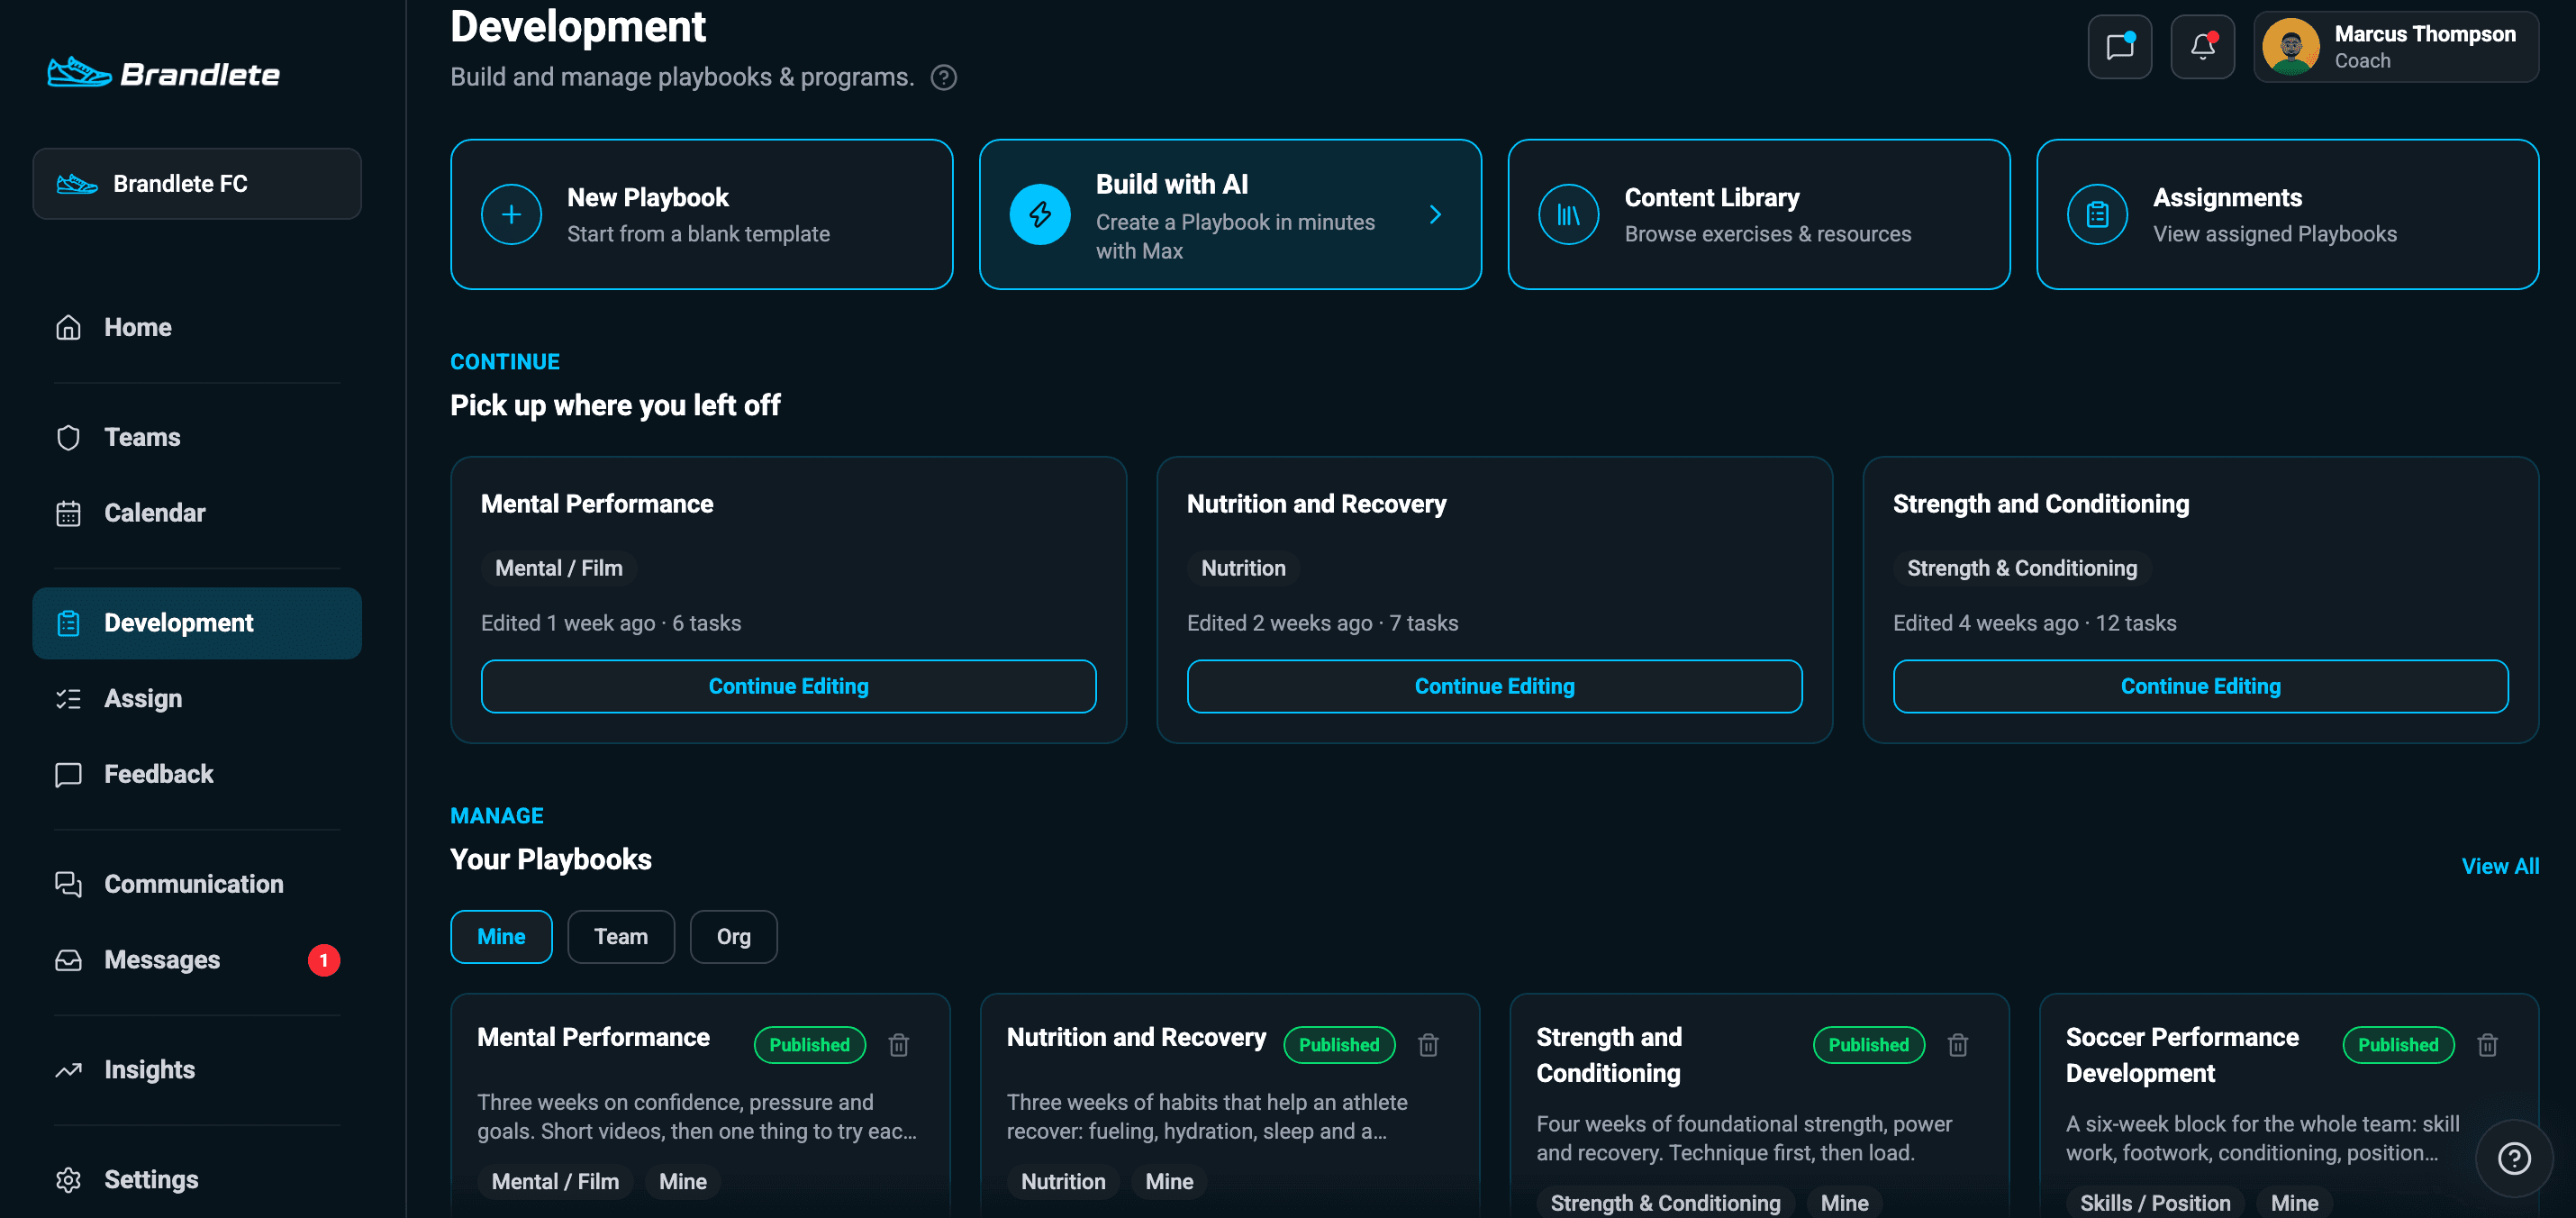Screen dimensions: 2576x1218
Task: Click the Assign checklist icon
Action: 68,698
